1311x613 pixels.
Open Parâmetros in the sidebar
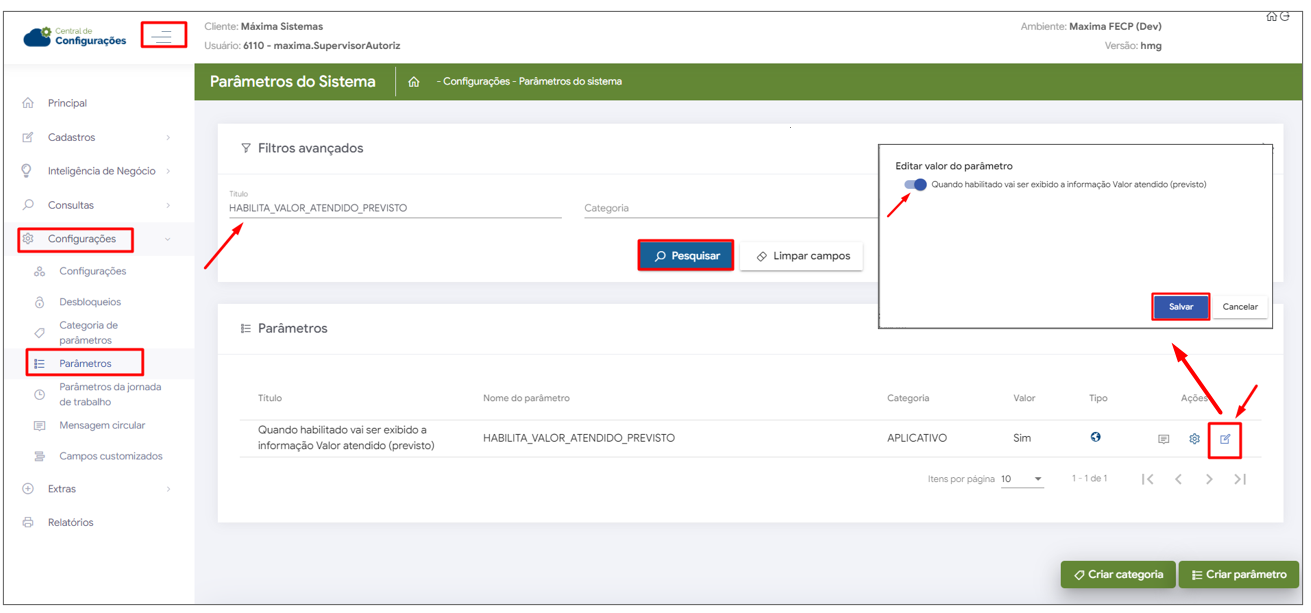[85, 363]
